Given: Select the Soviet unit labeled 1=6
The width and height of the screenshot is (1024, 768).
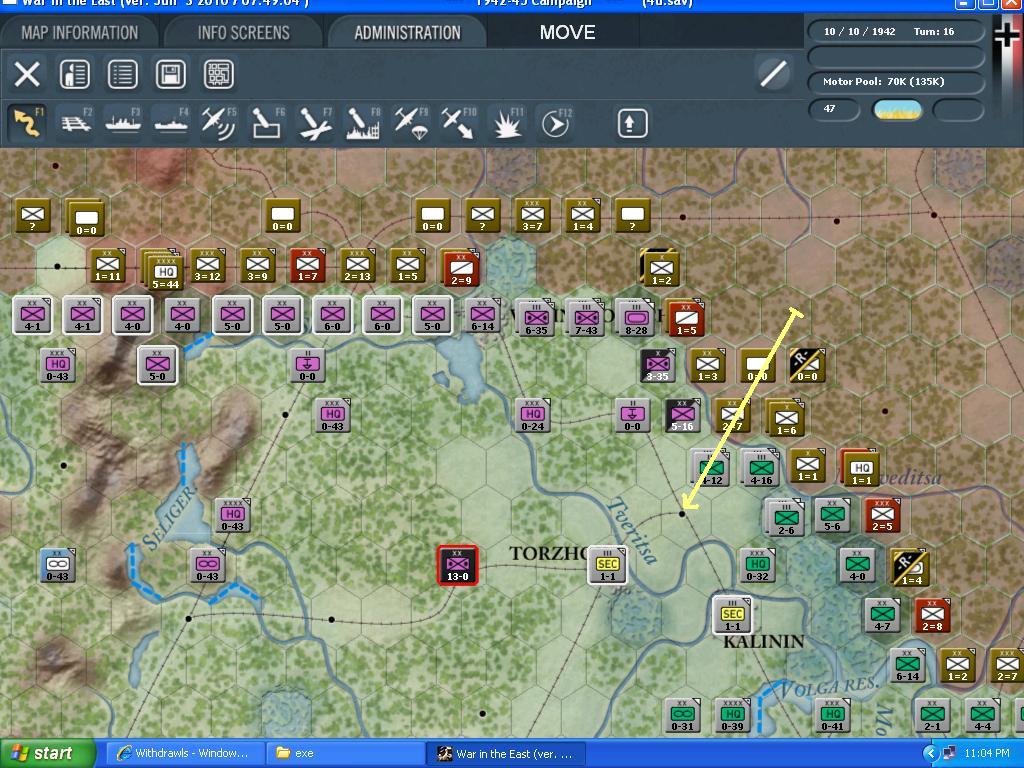Looking at the screenshot, I should (786, 419).
